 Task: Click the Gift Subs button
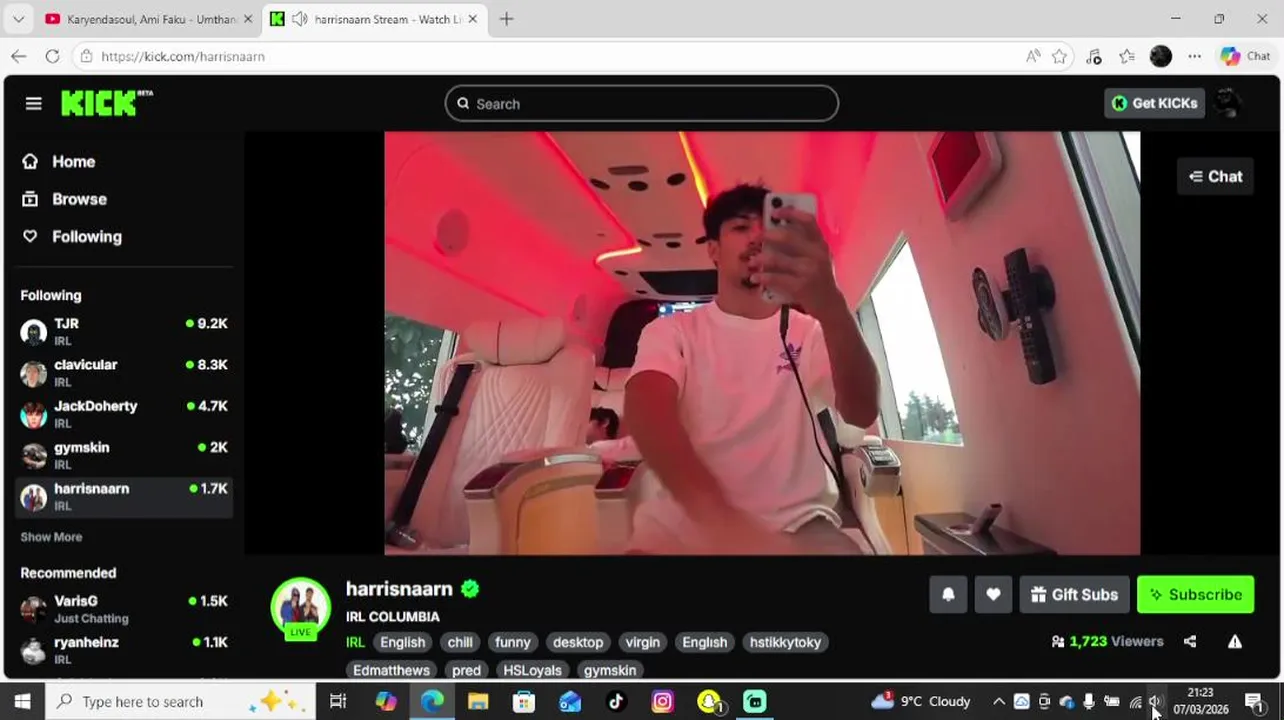1074,594
